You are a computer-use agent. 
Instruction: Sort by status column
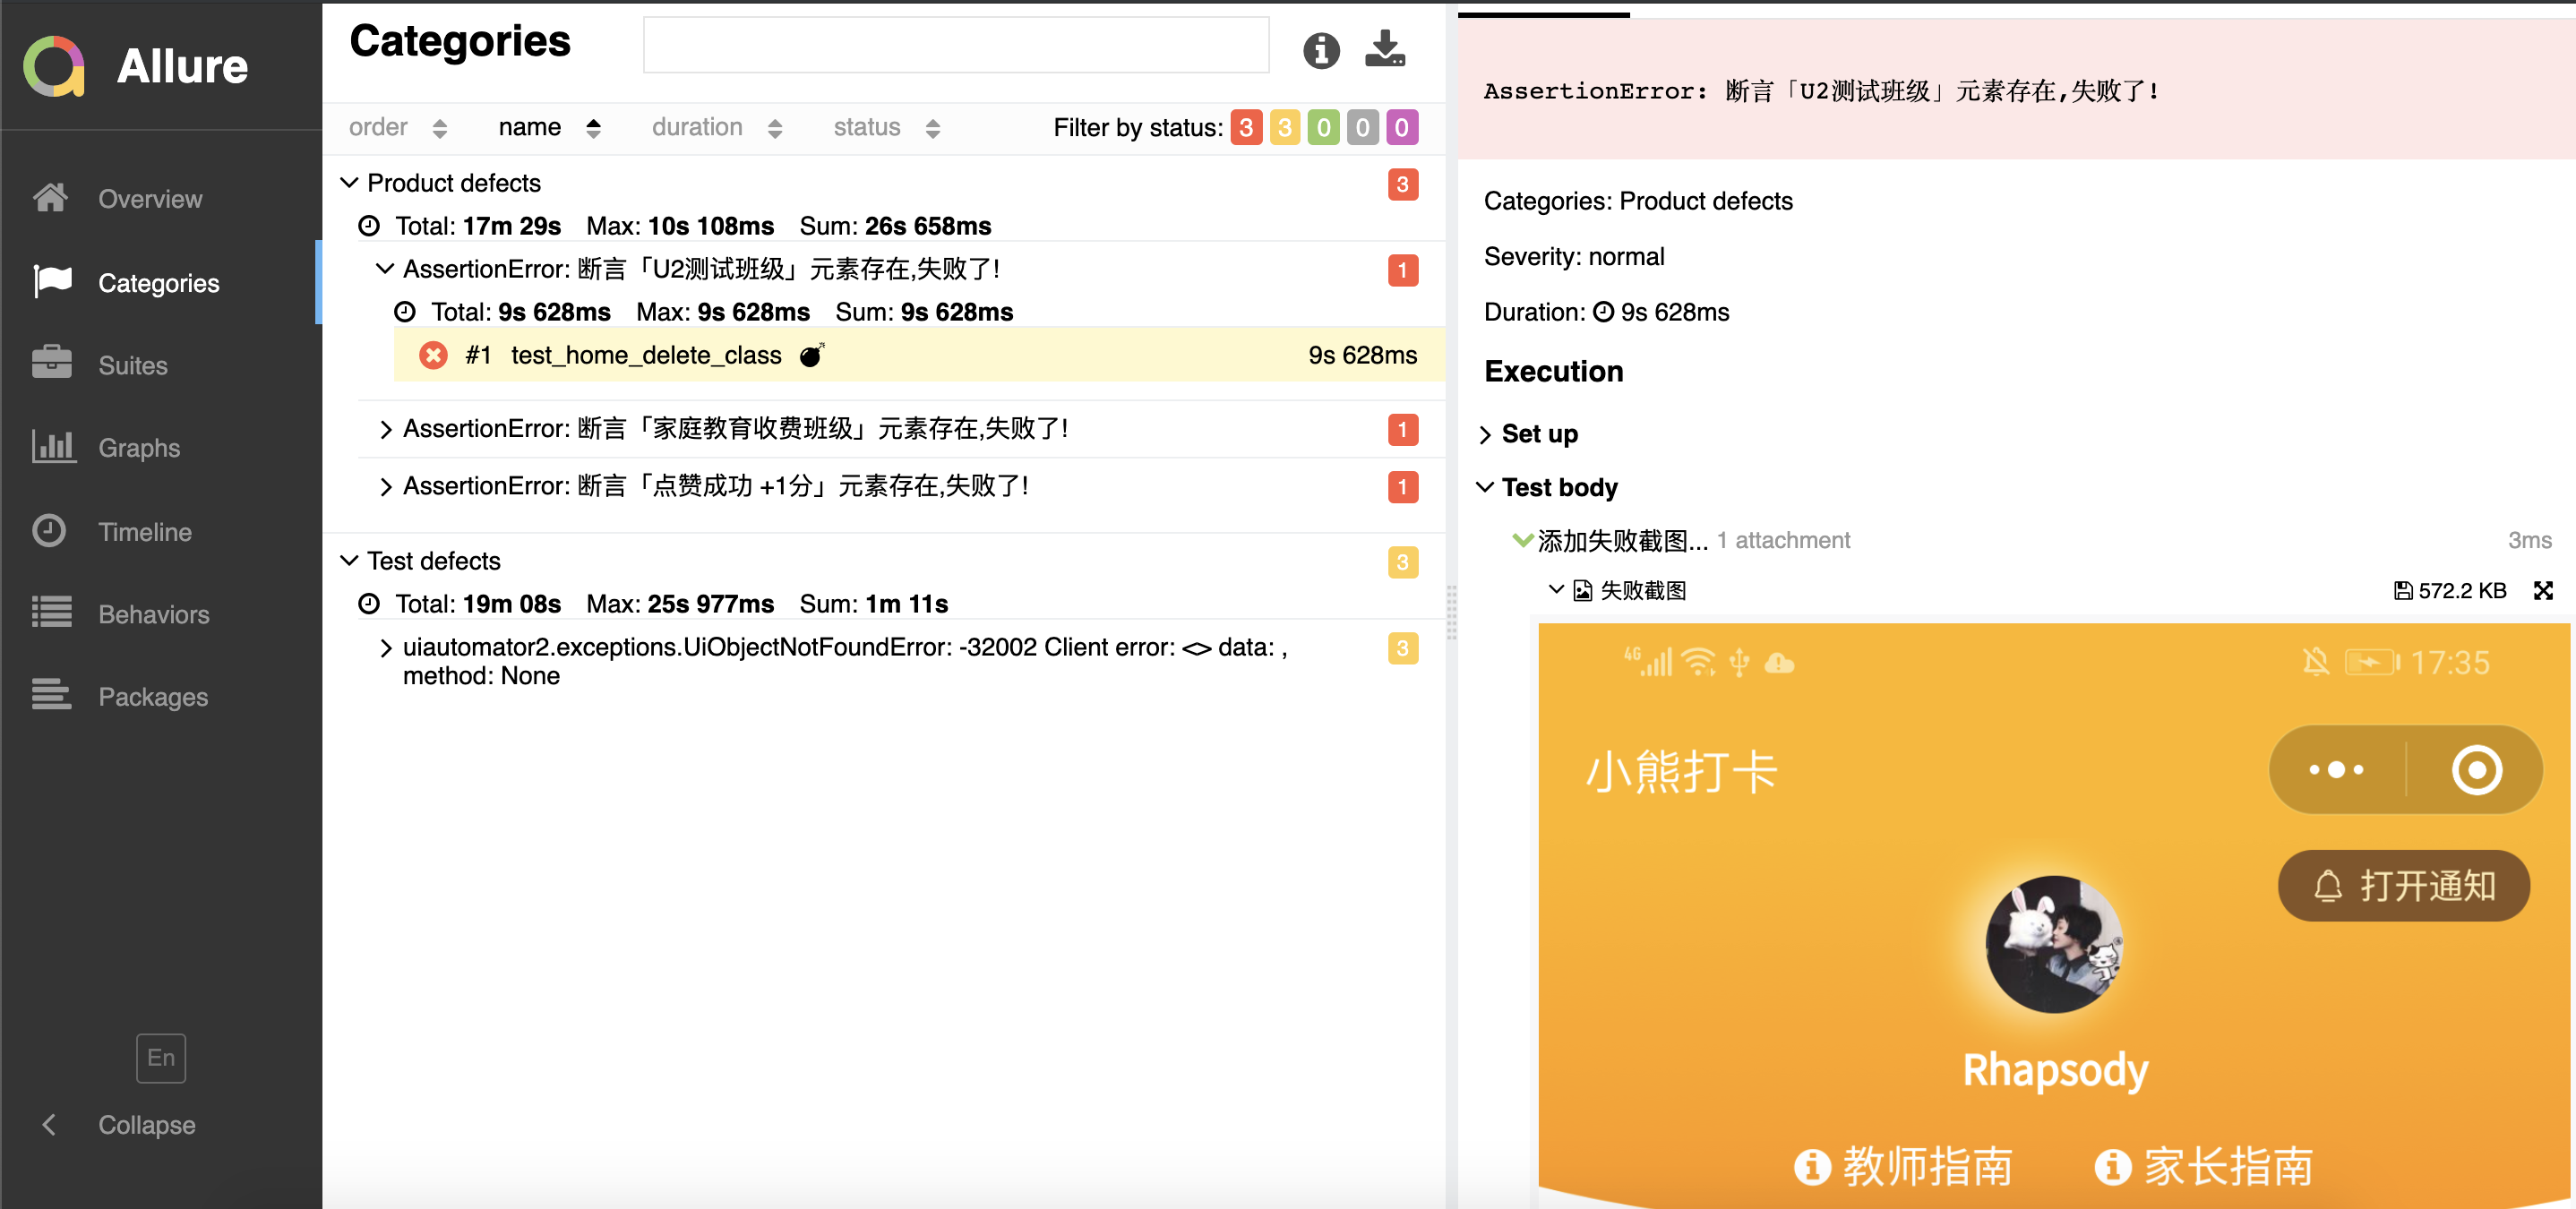coord(886,128)
